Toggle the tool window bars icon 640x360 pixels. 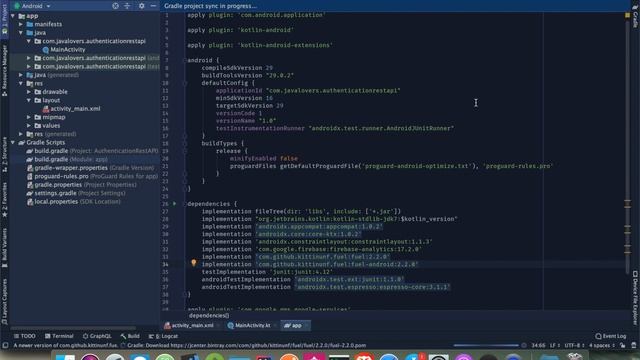pyautogui.click(x=5, y=345)
